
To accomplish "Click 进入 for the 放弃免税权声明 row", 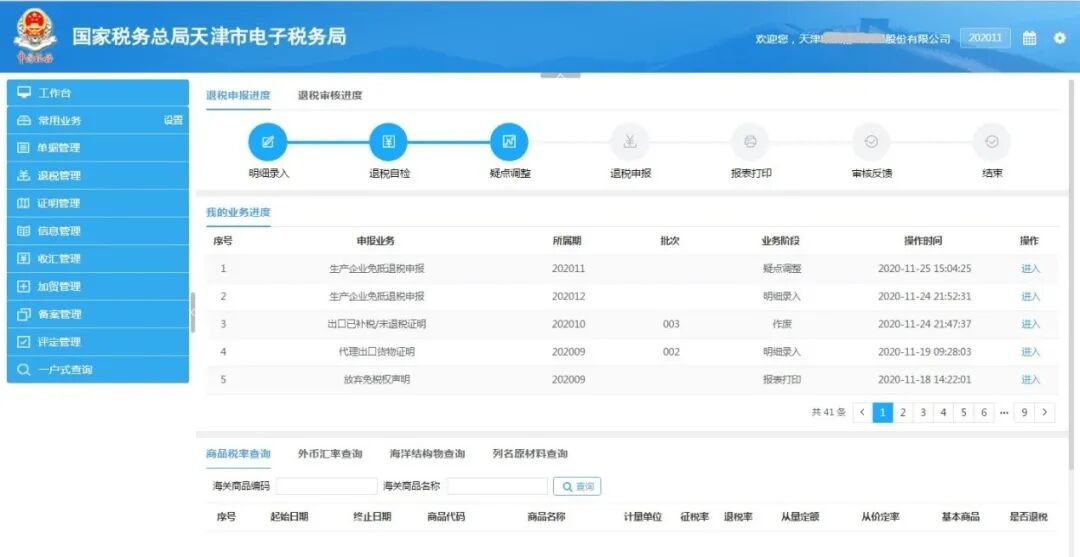I will click(x=1030, y=379).
